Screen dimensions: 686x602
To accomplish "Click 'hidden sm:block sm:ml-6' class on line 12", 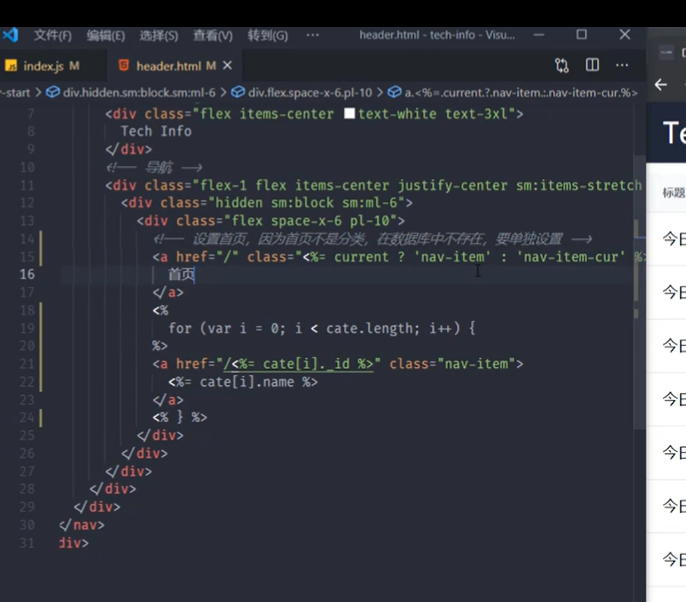I will pyautogui.click(x=306, y=203).
